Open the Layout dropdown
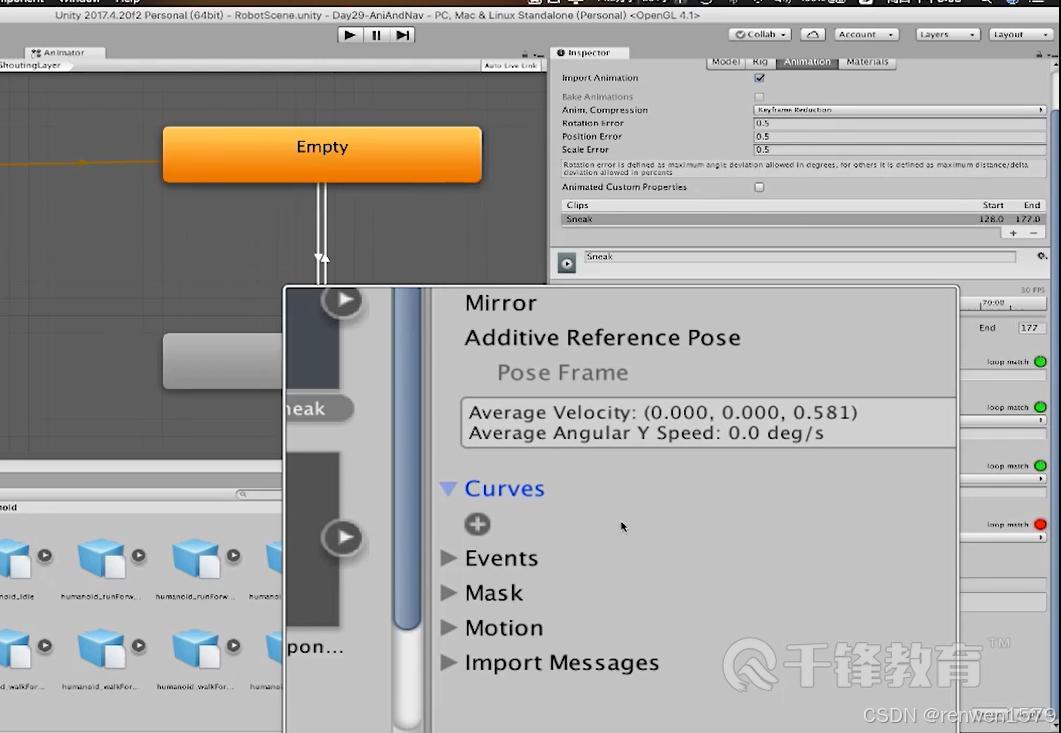Viewport: 1061px width, 733px height. click(x=1021, y=35)
